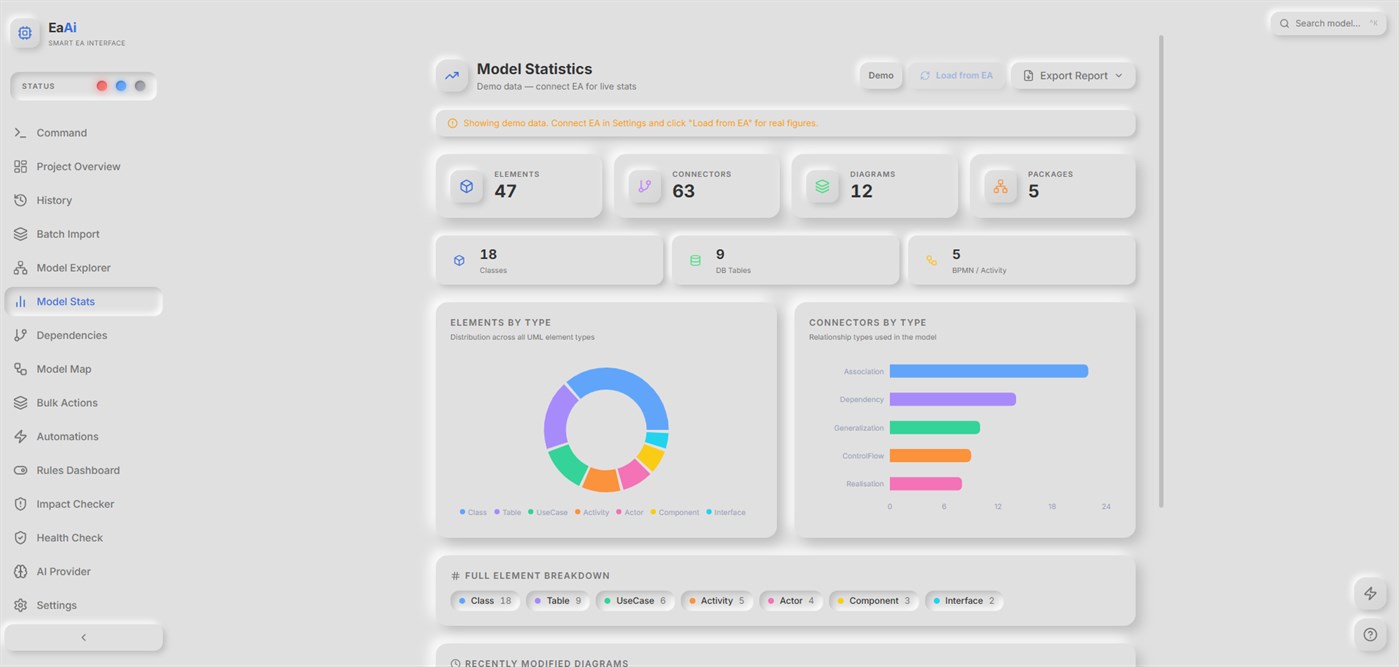Open the Bulk Actions page
Viewport: 1399px width, 667px height.
click(x=84, y=403)
